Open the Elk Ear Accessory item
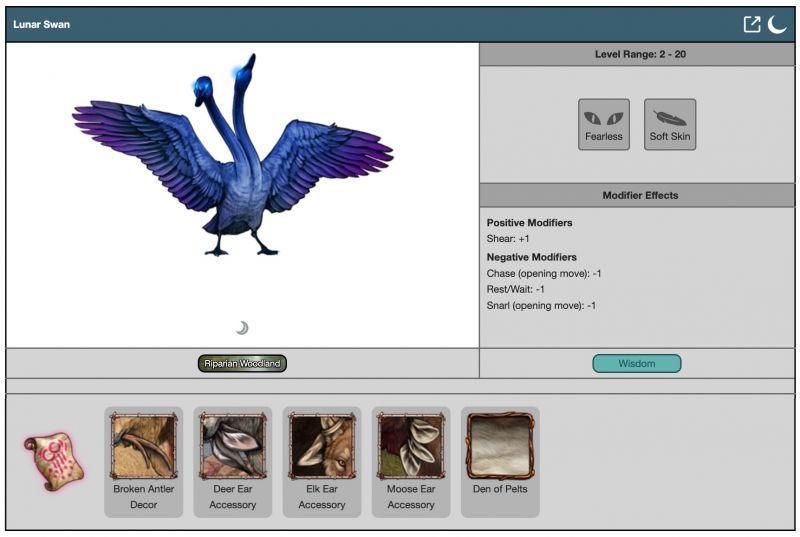The image size is (800, 537). coord(322,447)
